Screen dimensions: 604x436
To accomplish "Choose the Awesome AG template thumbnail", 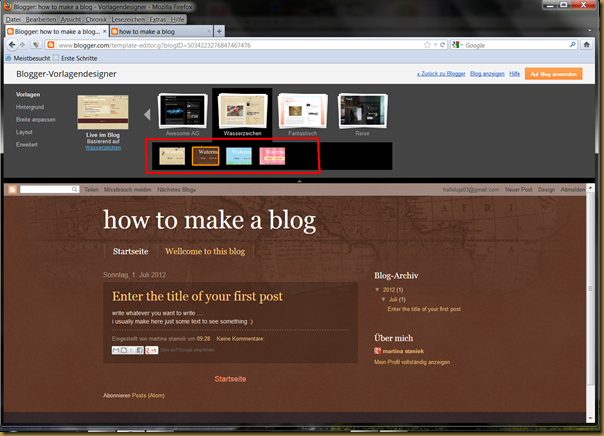I will [x=183, y=111].
